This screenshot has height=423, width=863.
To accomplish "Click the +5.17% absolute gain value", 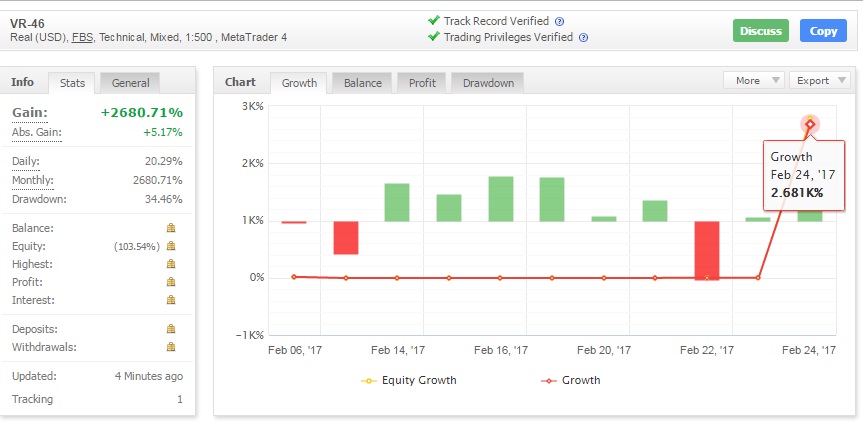I will click(x=162, y=133).
